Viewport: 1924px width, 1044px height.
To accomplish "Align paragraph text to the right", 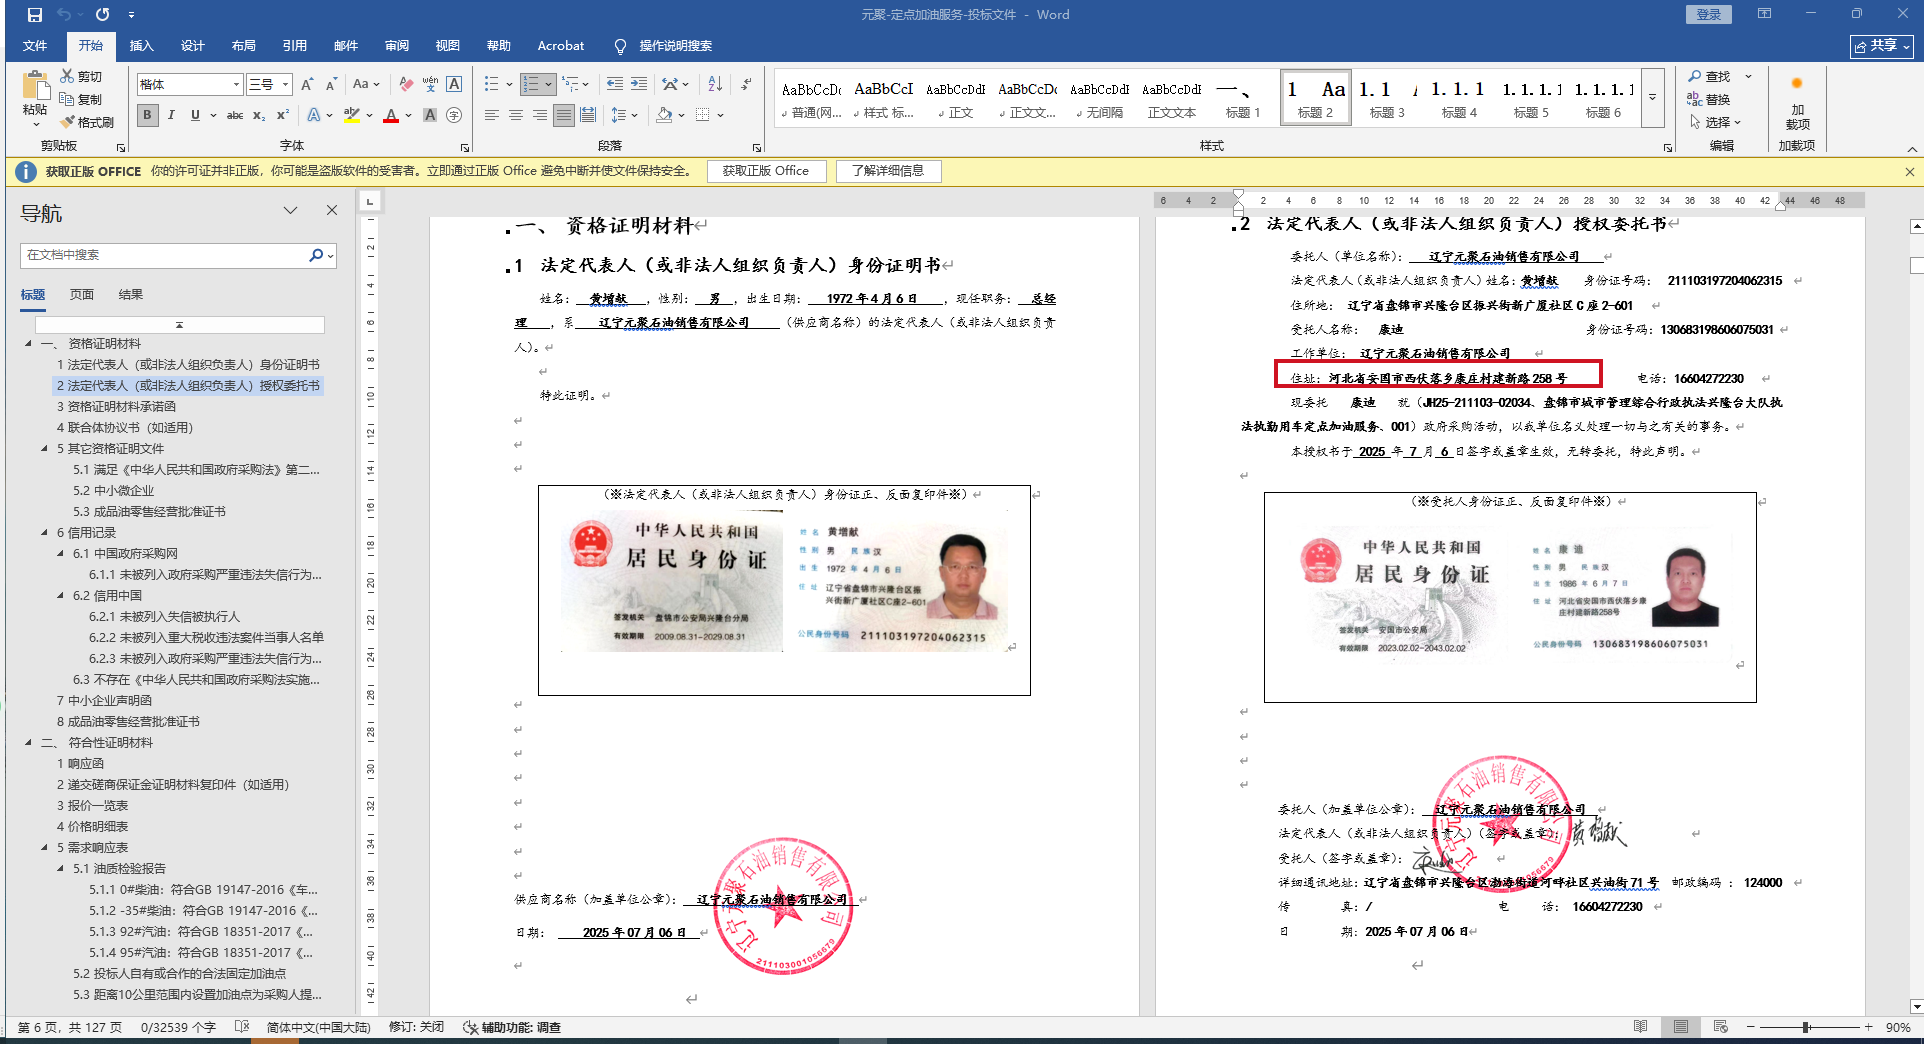I will [540, 115].
